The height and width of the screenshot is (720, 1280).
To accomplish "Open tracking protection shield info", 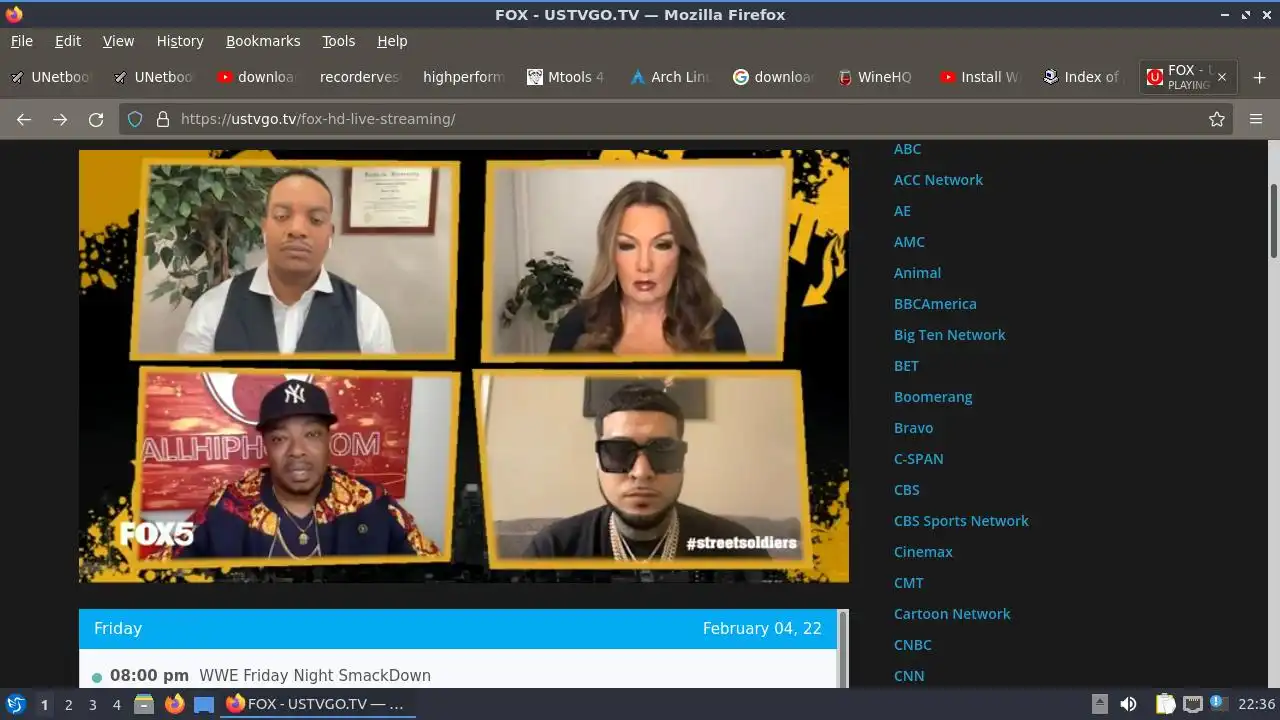I will click(135, 119).
